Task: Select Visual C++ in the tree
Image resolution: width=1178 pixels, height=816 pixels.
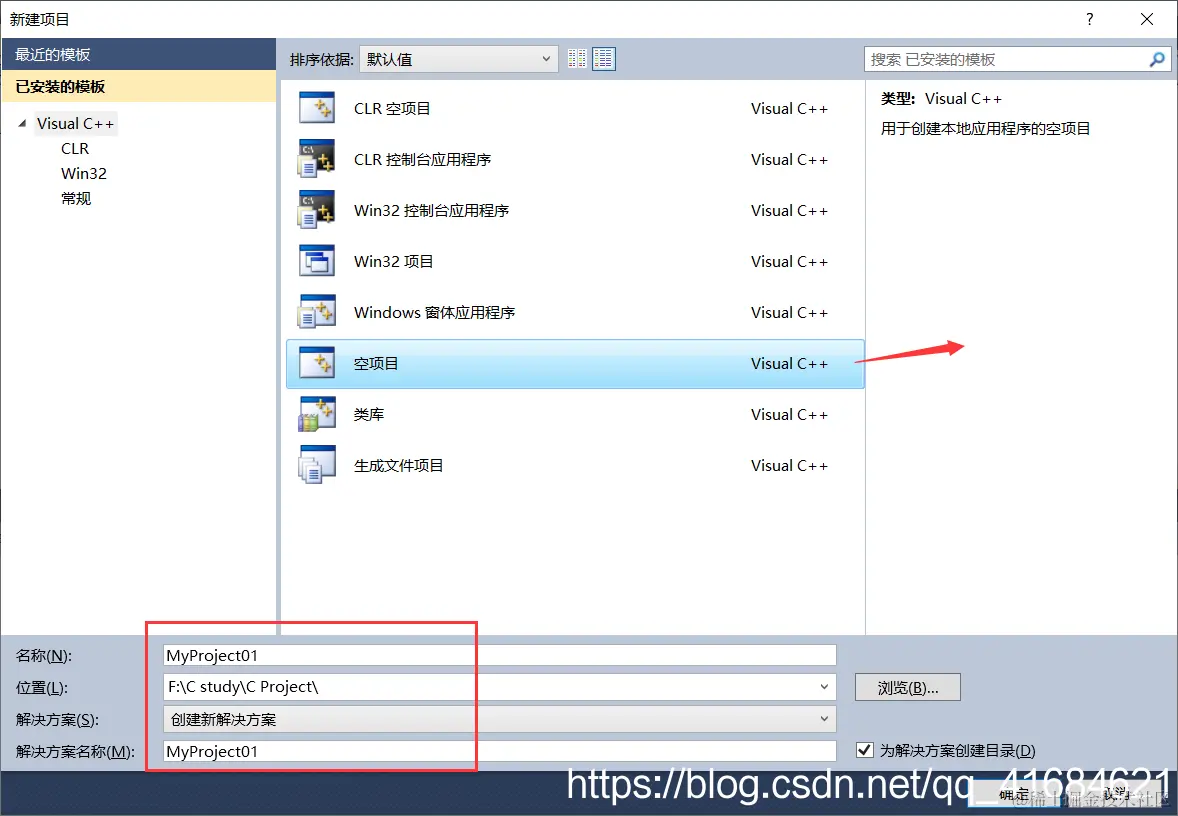Action: [x=75, y=123]
